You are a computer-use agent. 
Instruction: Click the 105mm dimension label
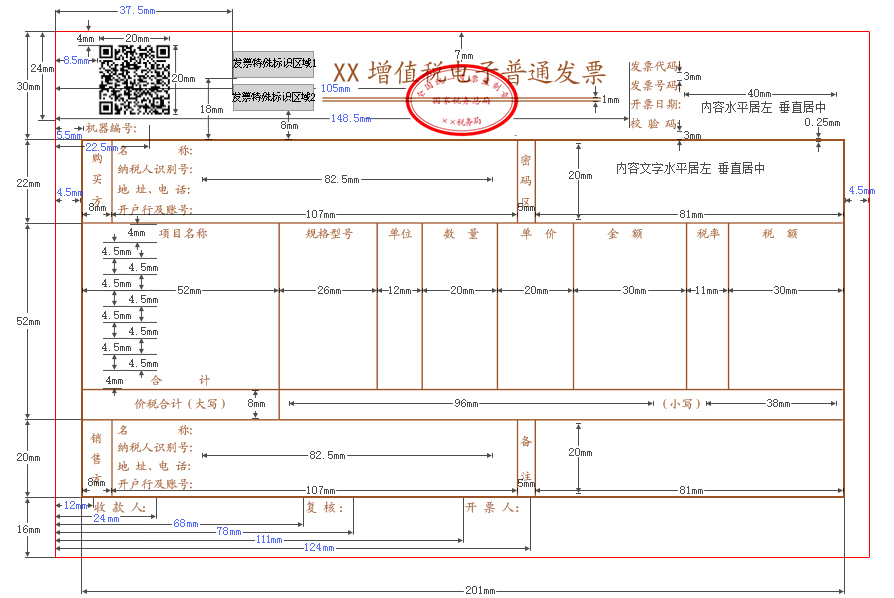coord(335,88)
